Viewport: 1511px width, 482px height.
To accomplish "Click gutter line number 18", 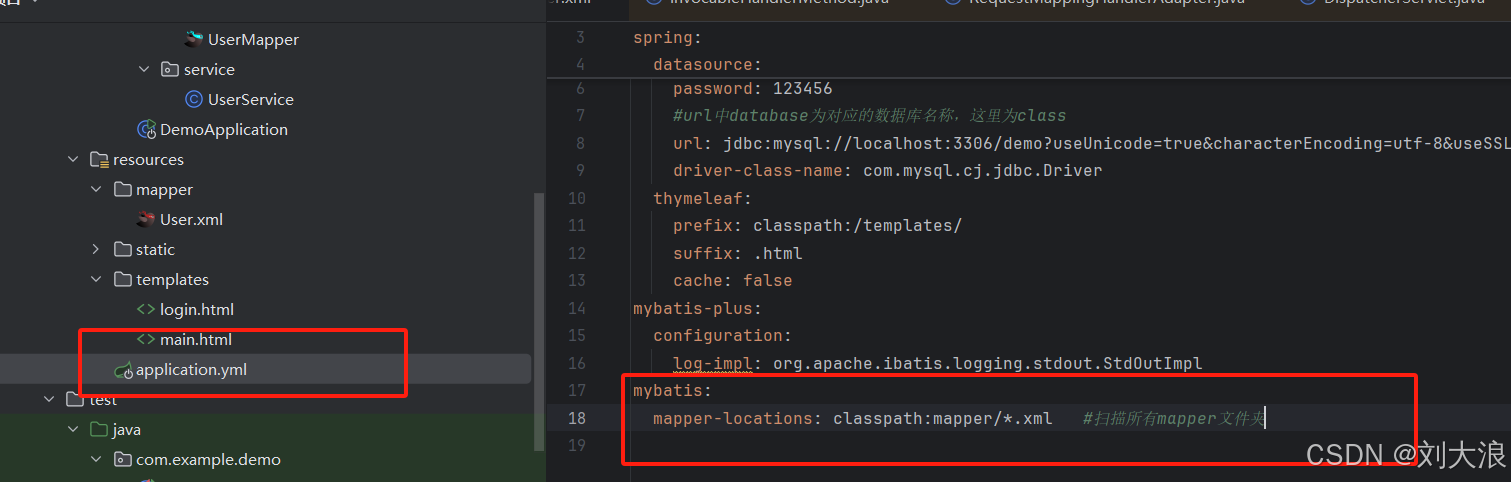I will click(x=576, y=418).
